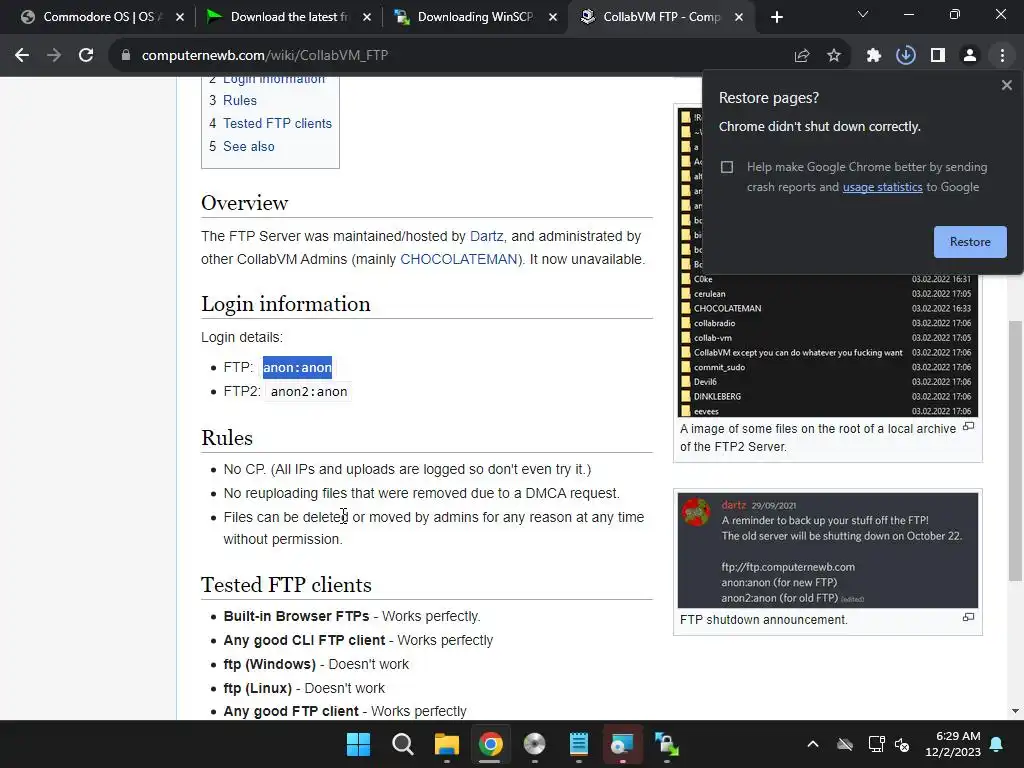The width and height of the screenshot is (1024, 768).
Task: Open the WinSCP installer taskbar icon
Action: tap(622, 744)
